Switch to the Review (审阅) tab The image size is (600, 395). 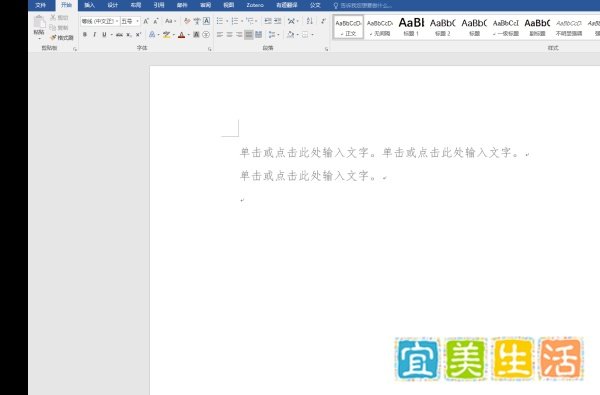pyautogui.click(x=205, y=5)
